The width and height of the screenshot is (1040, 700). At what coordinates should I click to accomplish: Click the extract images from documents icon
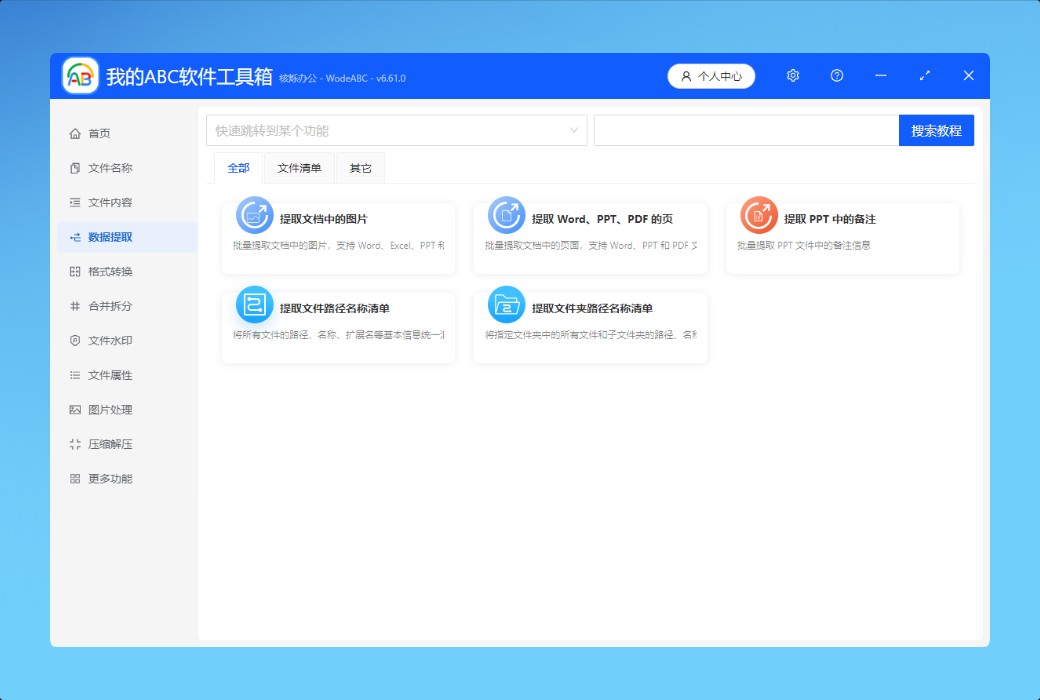(x=254, y=215)
